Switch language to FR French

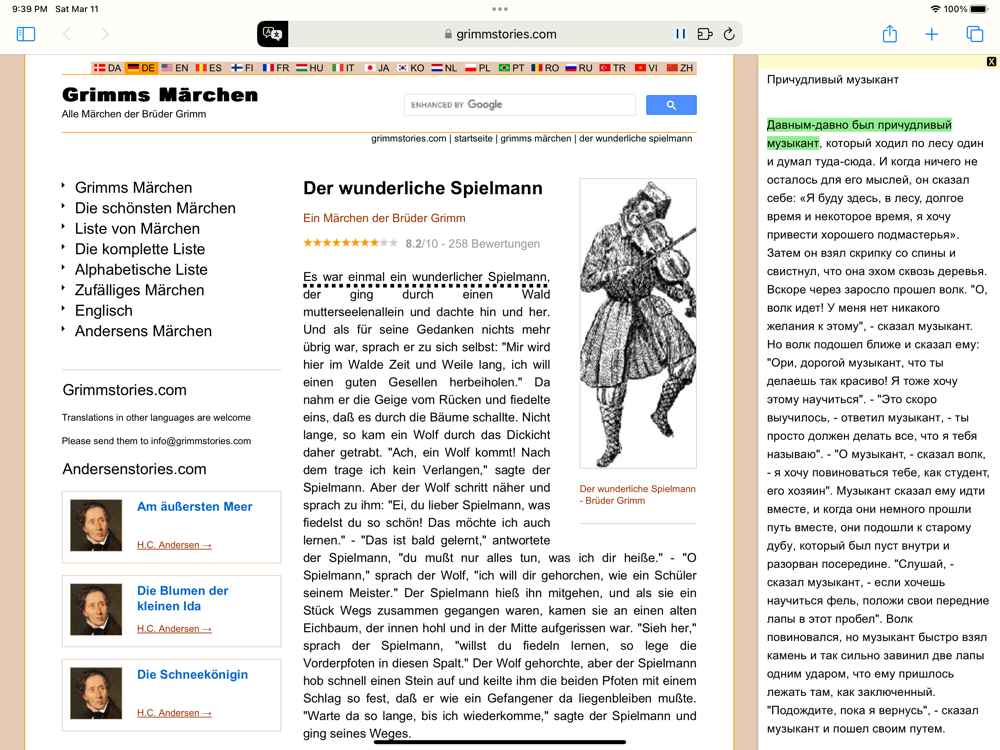(x=276, y=68)
